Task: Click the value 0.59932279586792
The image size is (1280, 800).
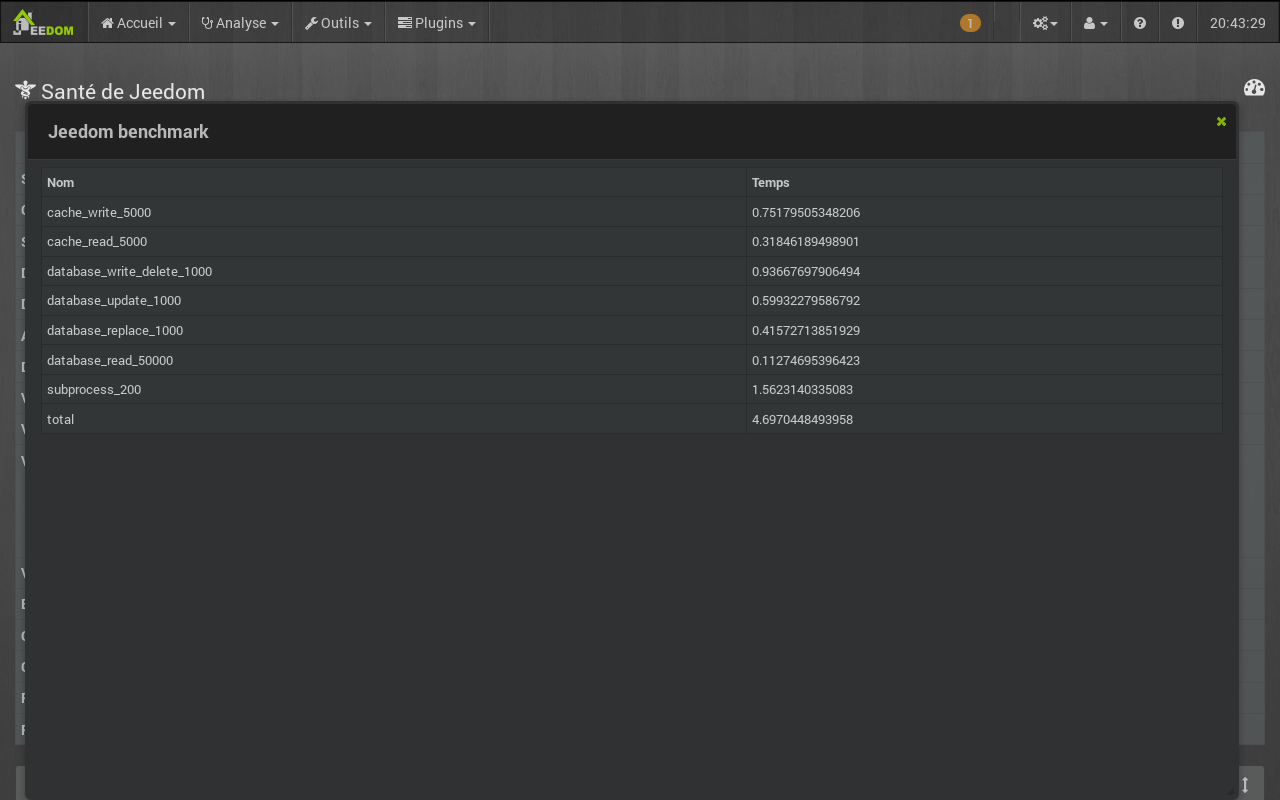Action: (806, 300)
